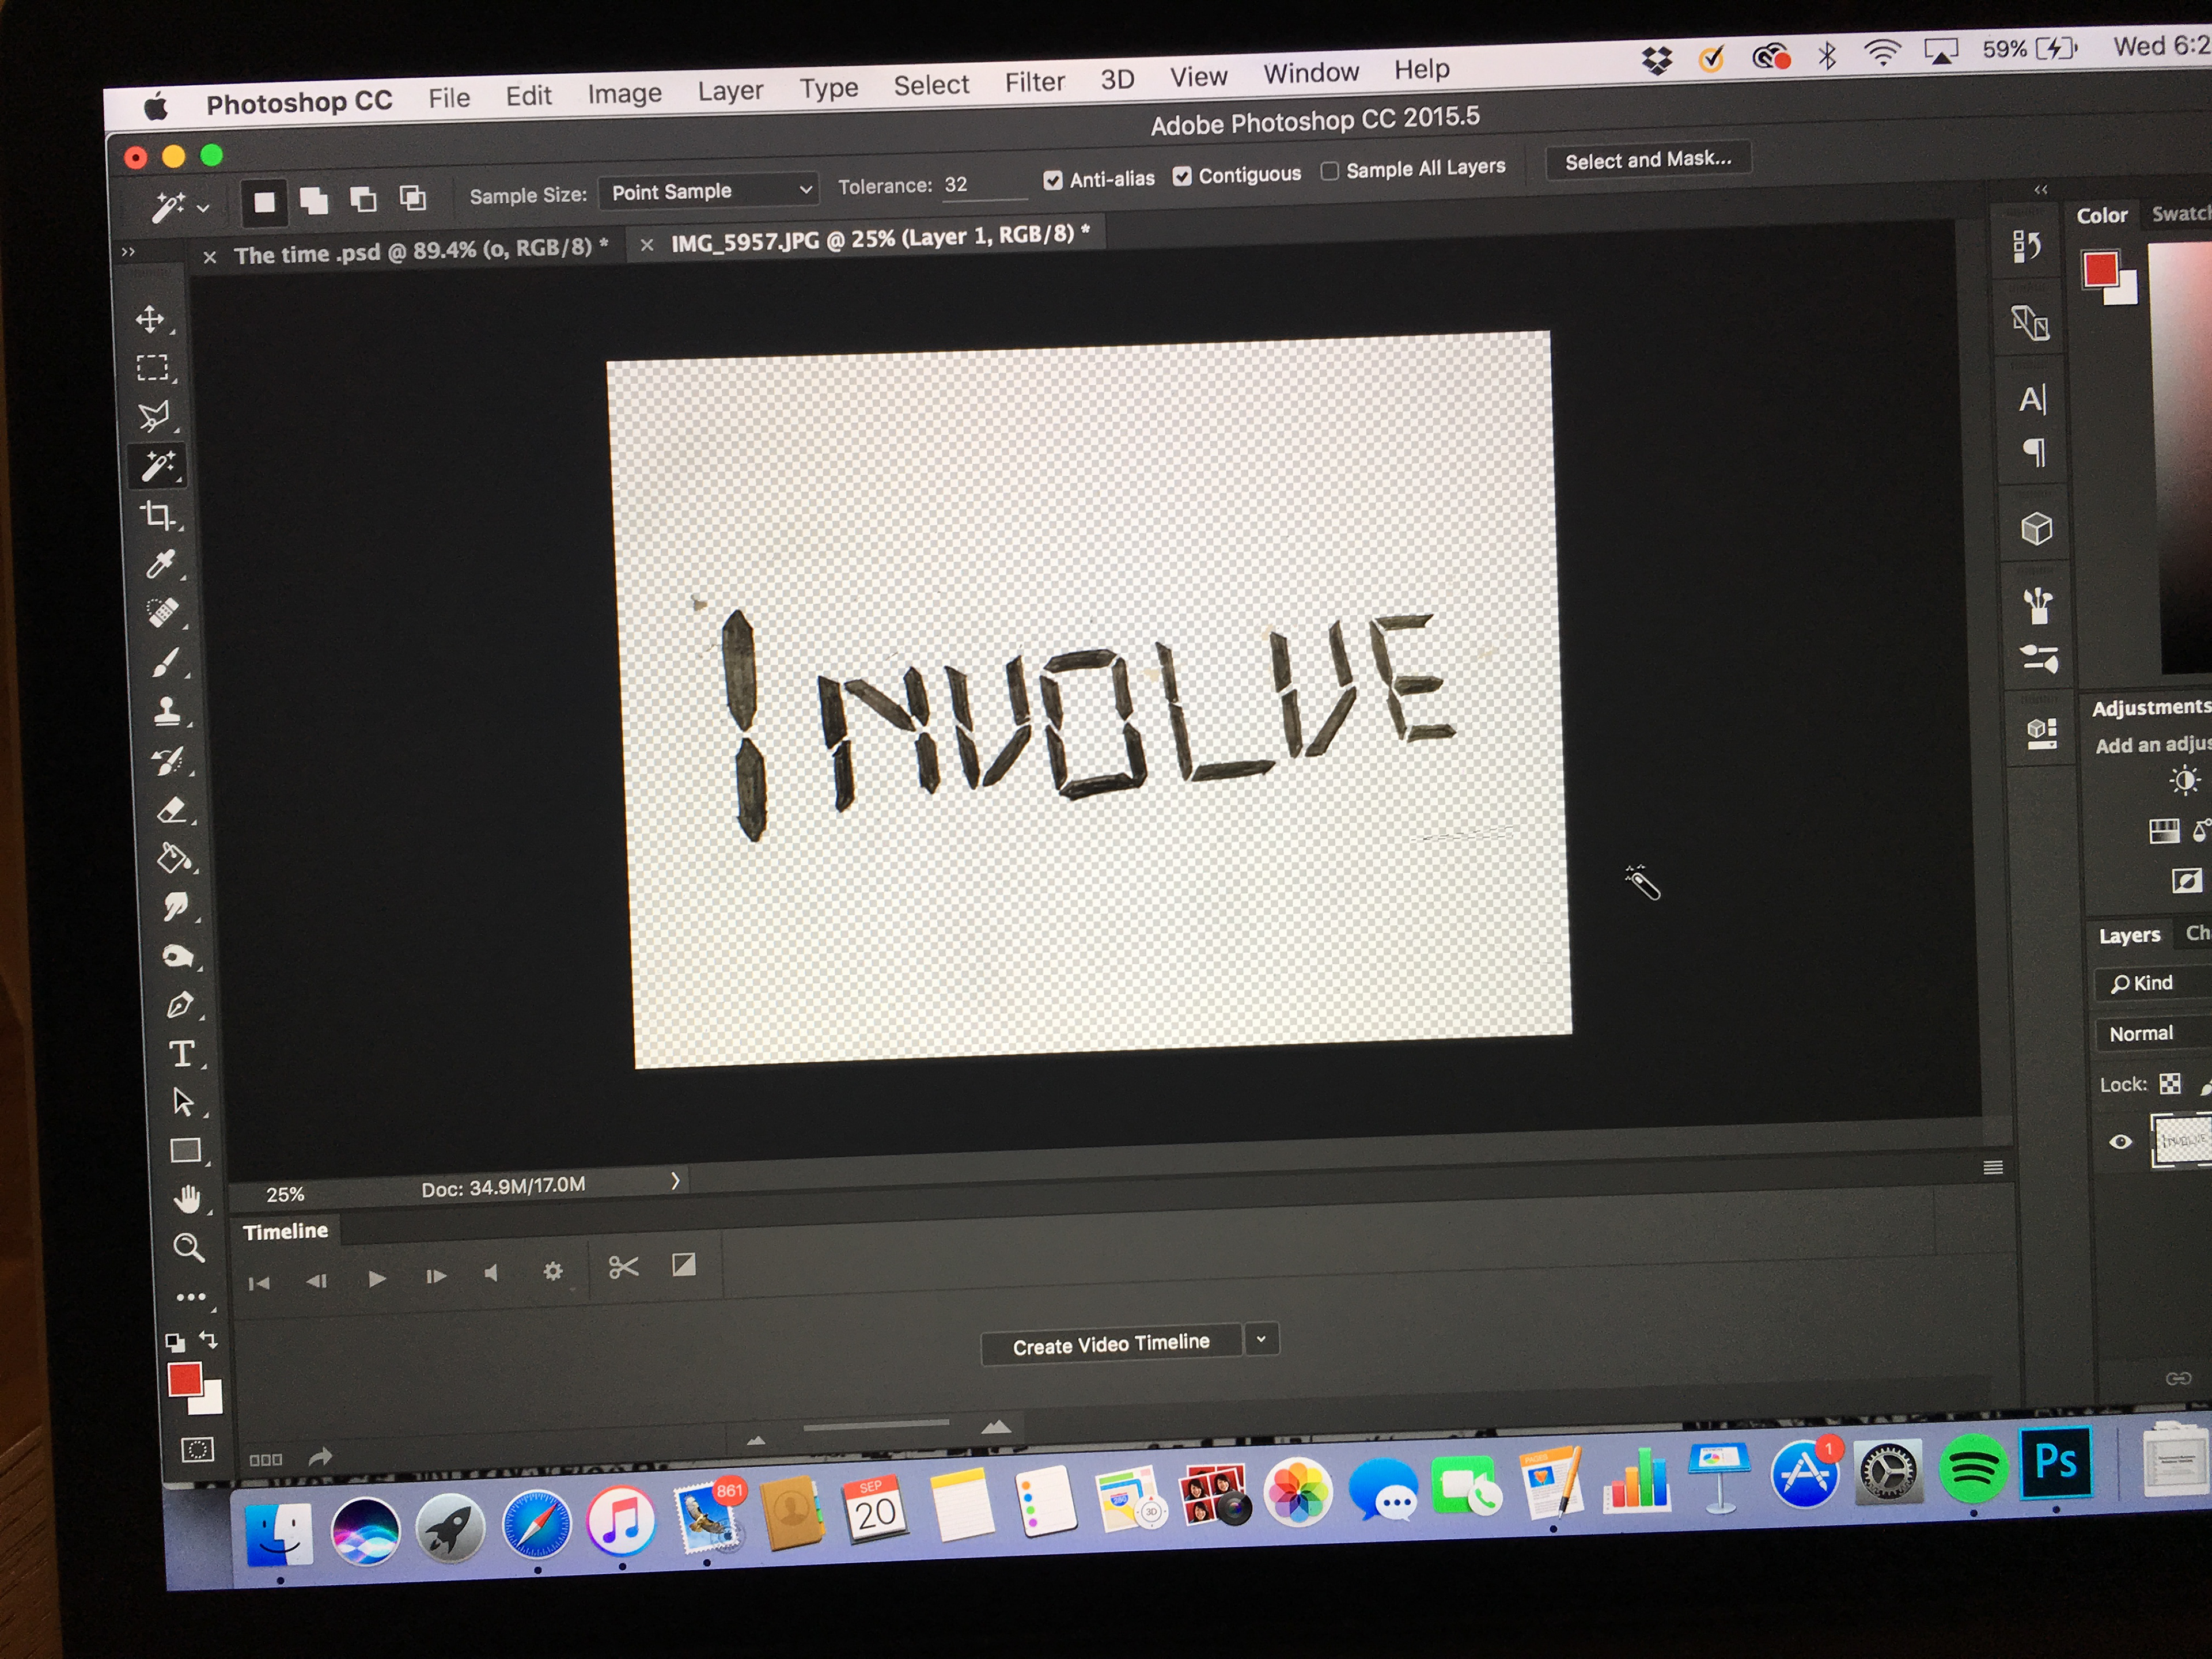Viewport: 2212px width, 1659px height.
Task: Click the Color panel foreground red swatch
Action: [x=2100, y=269]
